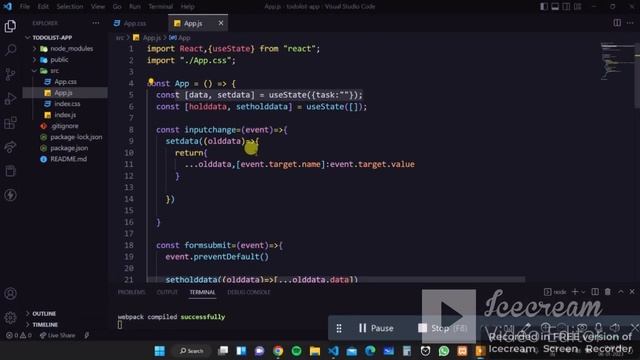Click the horizontal editor scrollbar
The width and height of the screenshot is (640, 360).
coord(336,280)
